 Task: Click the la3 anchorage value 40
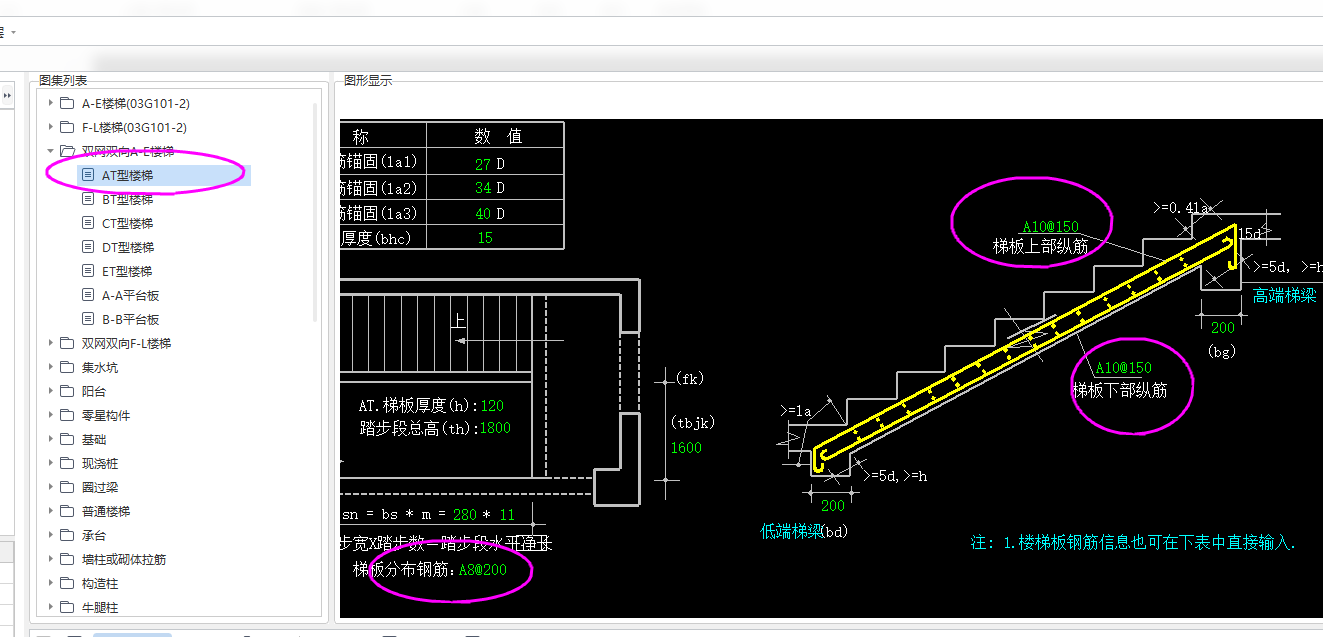coord(483,213)
